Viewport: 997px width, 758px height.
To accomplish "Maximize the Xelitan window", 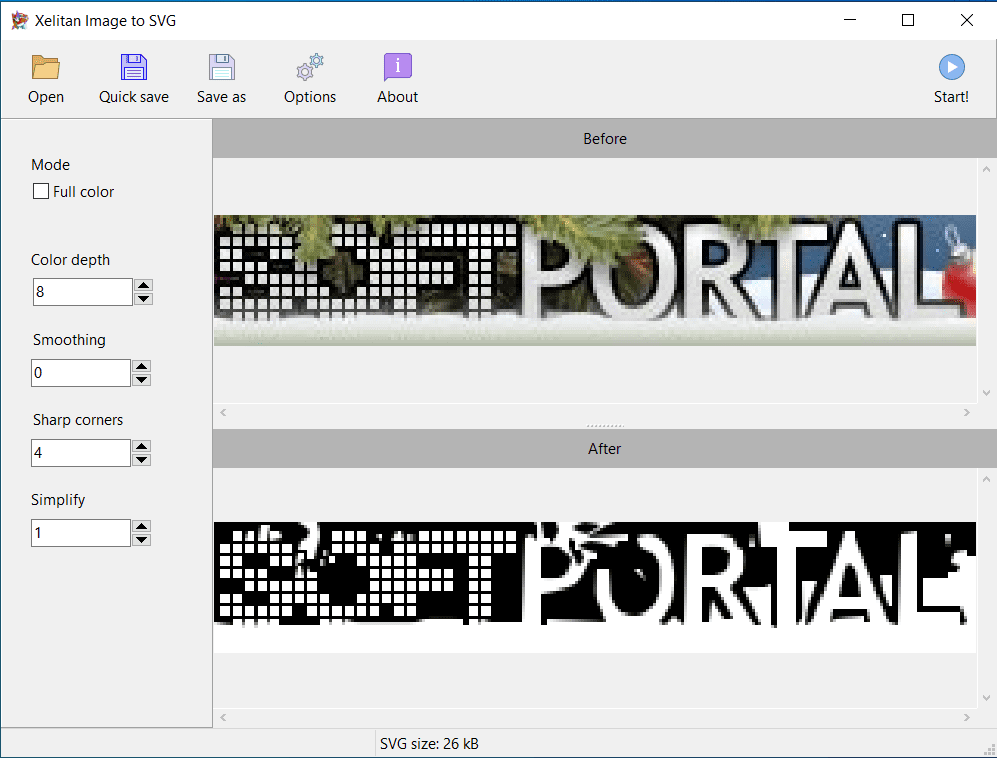I will pyautogui.click(x=908, y=20).
